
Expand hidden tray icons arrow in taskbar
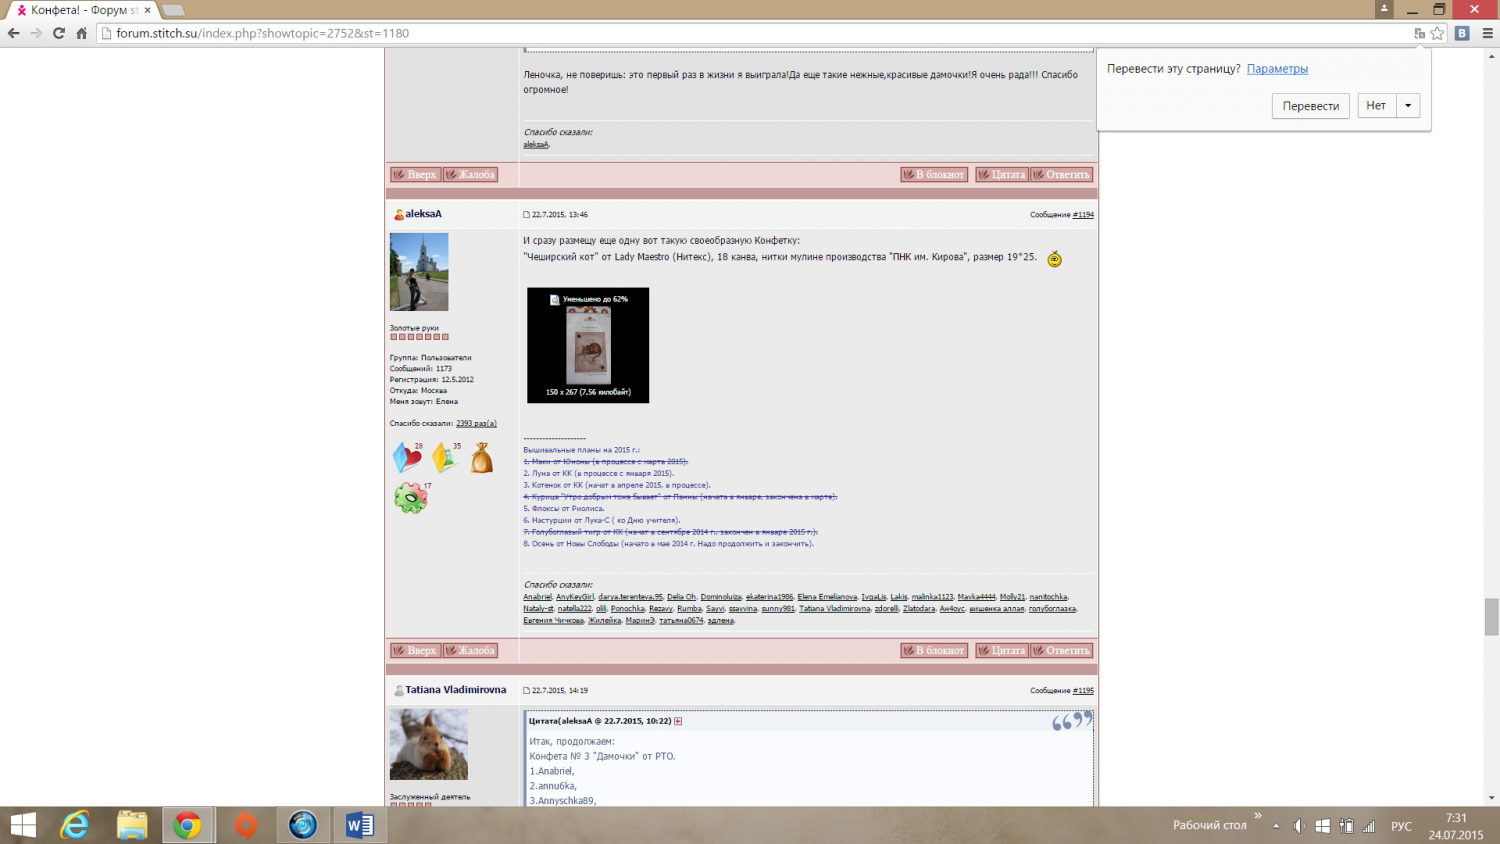pyautogui.click(x=1276, y=826)
